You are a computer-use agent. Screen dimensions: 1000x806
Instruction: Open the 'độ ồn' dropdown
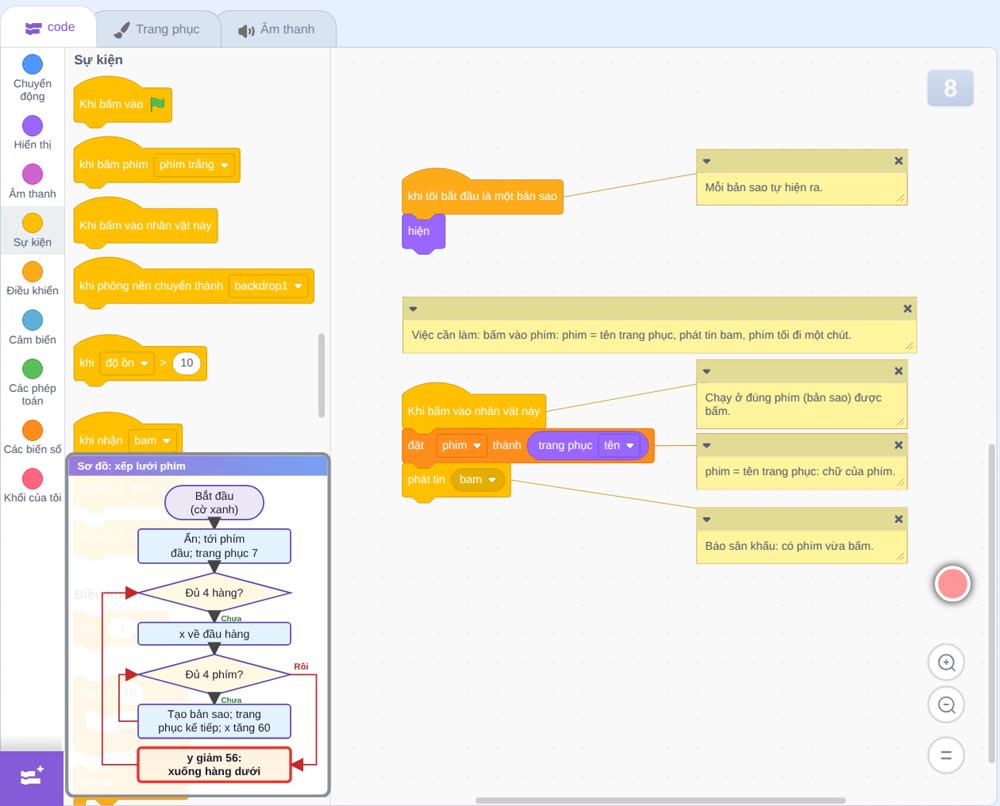(x=127, y=363)
